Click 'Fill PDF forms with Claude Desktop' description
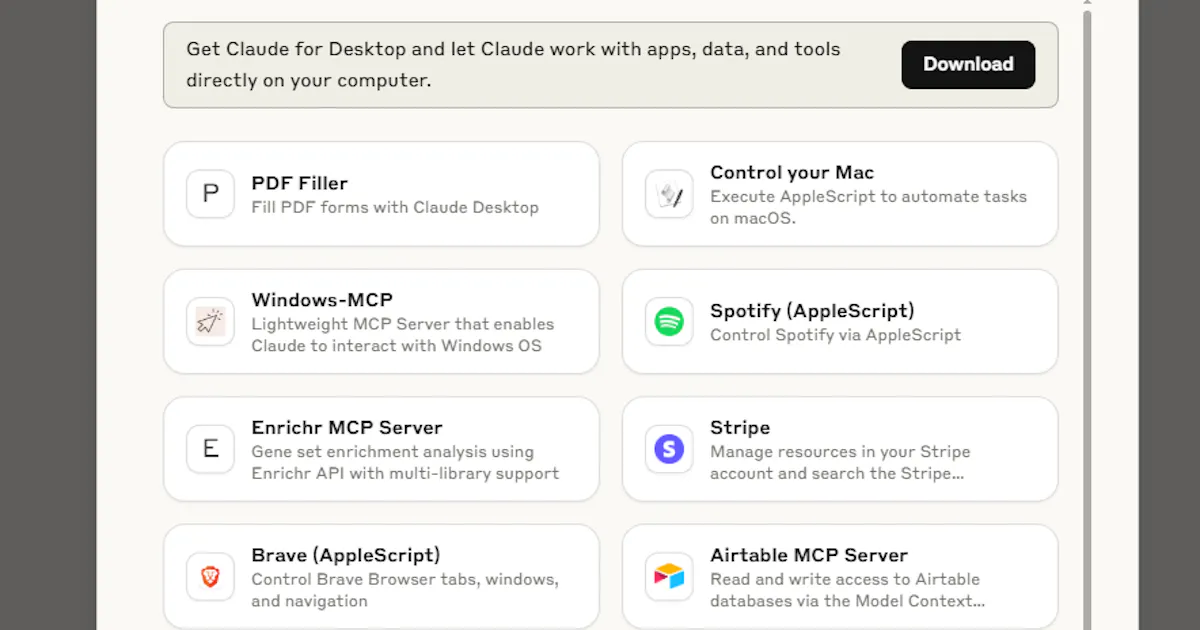 click(395, 207)
